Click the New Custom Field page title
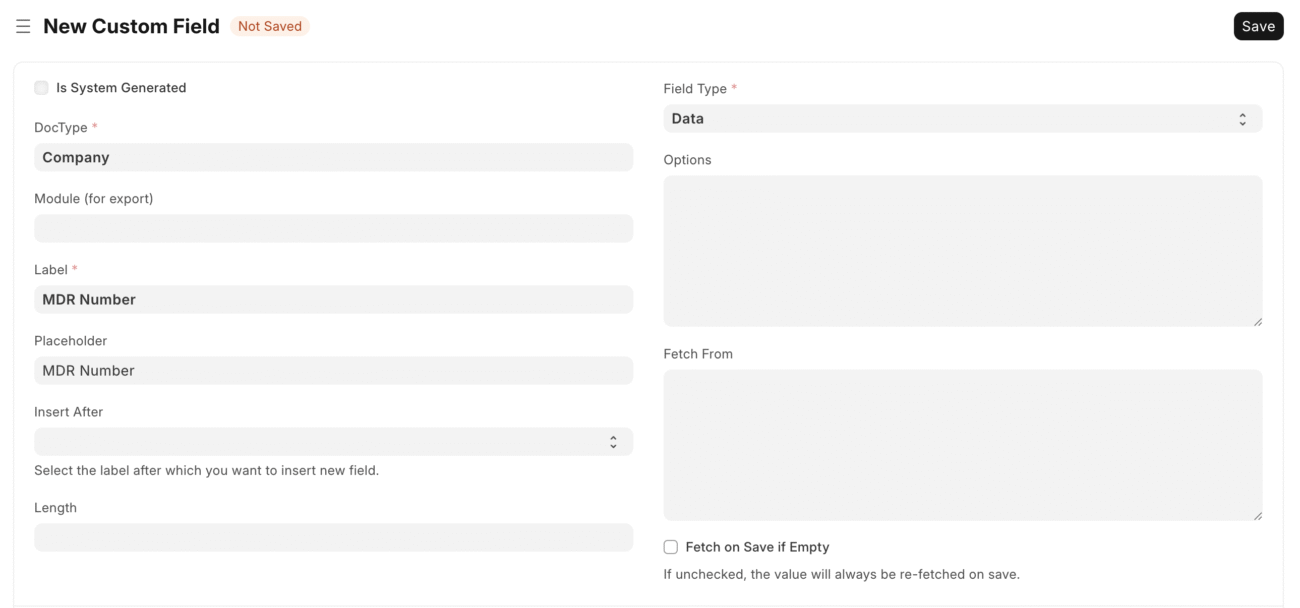 131,26
